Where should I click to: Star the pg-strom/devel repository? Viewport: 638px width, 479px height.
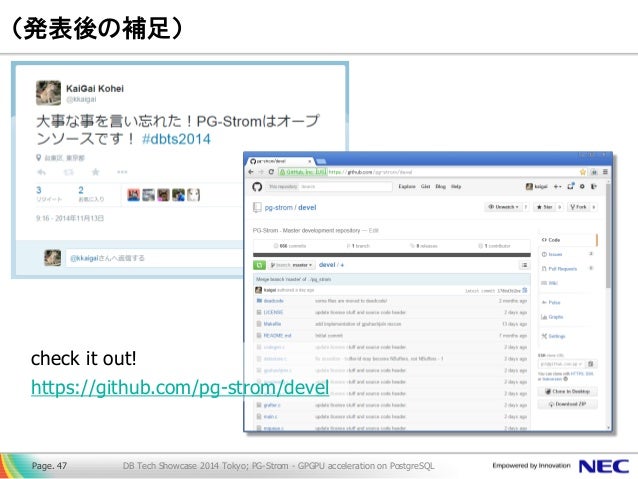coord(545,207)
